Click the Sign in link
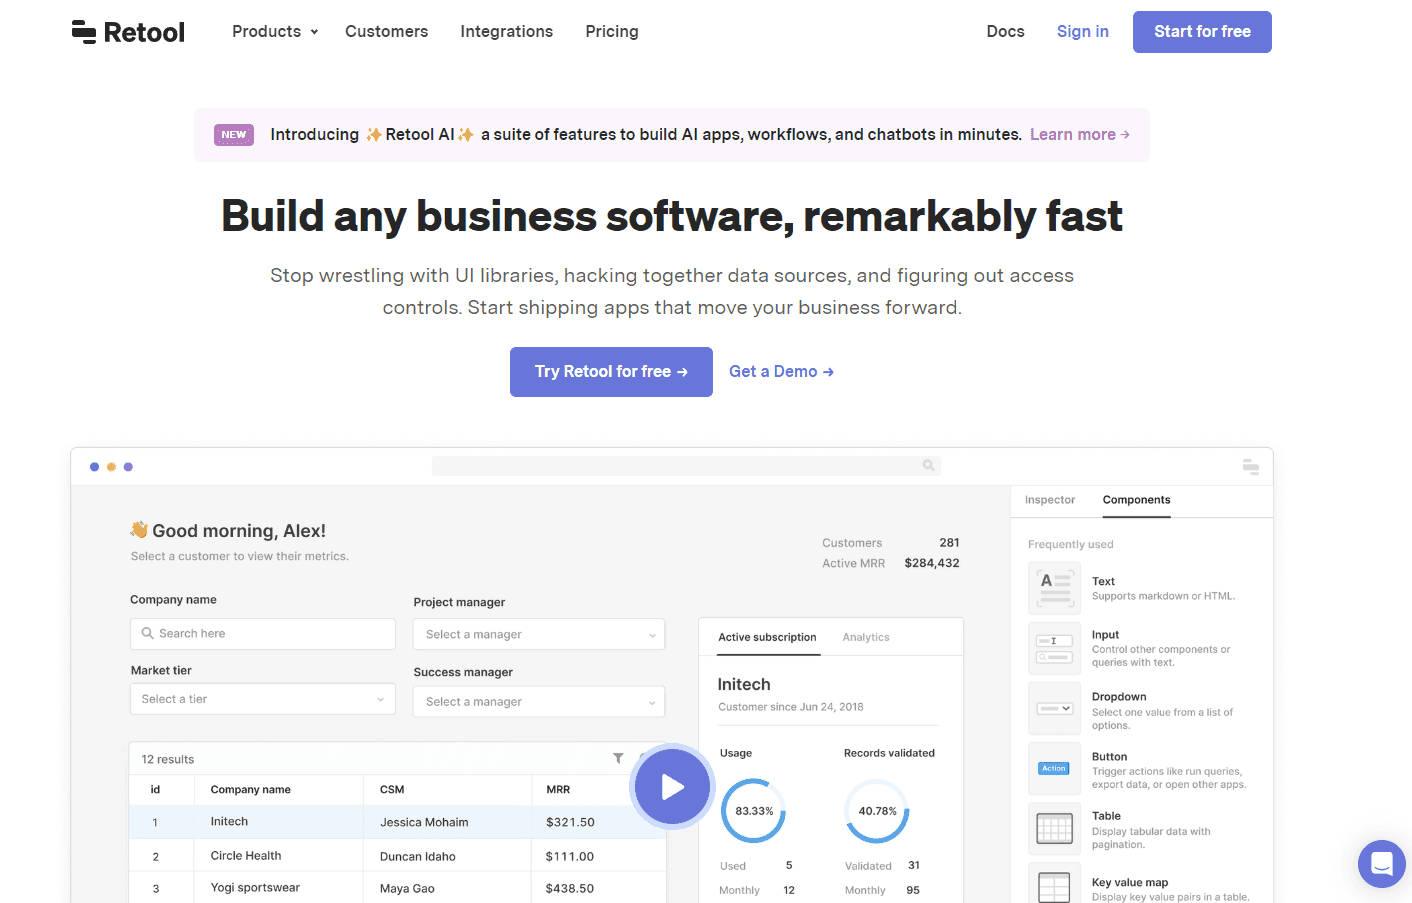 click(x=1082, y=32)
